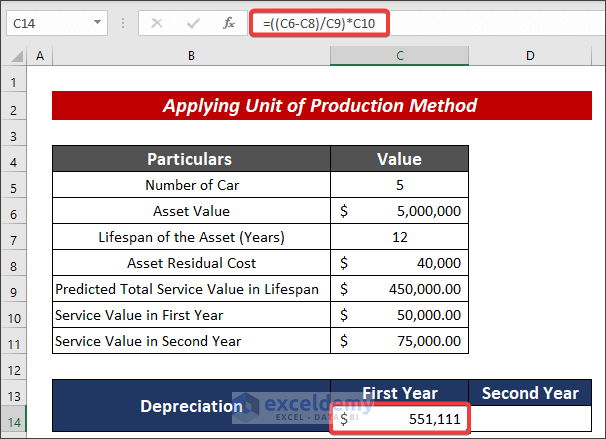Select the cell showing $ 450,000.00
This screenshot has height=439, width=606.
click(x=399, y=289)
